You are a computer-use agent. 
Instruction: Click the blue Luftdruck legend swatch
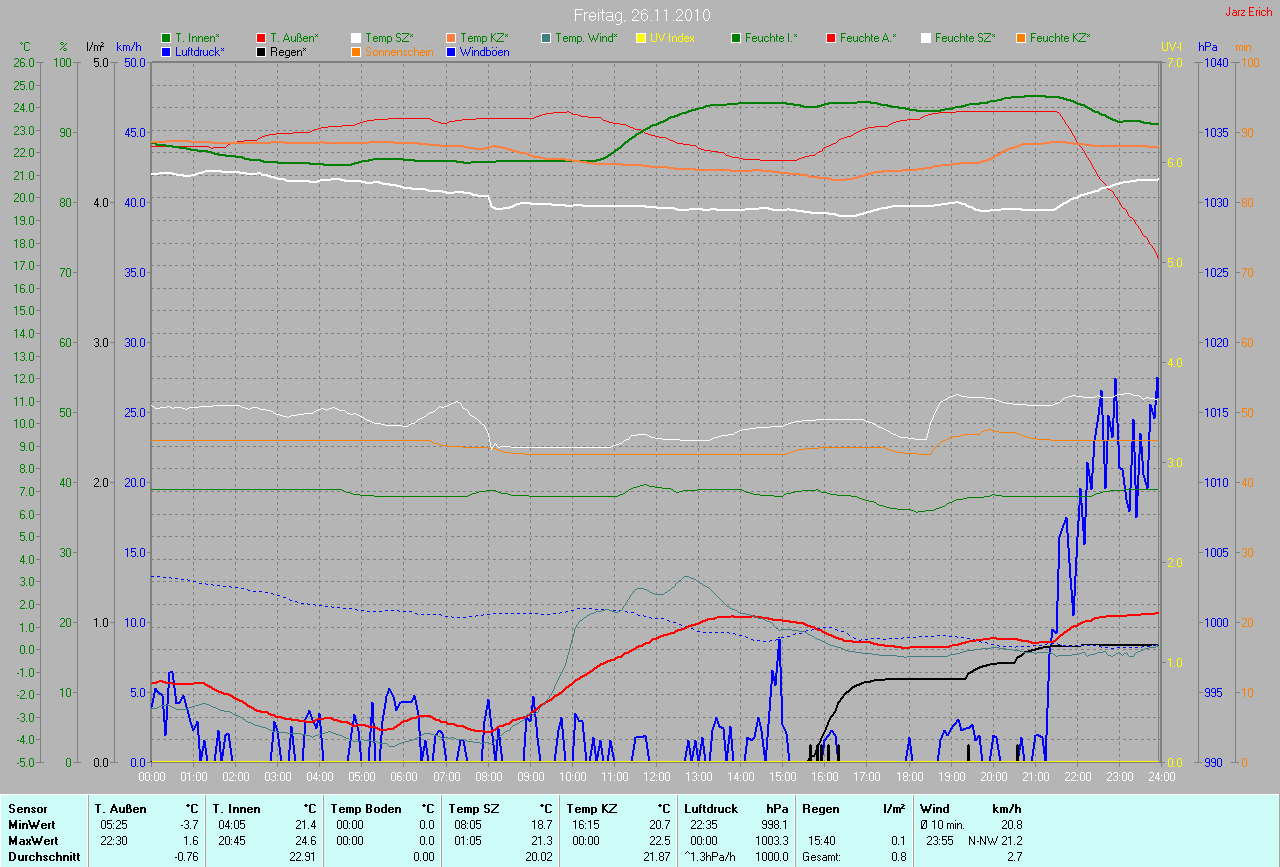166,51
